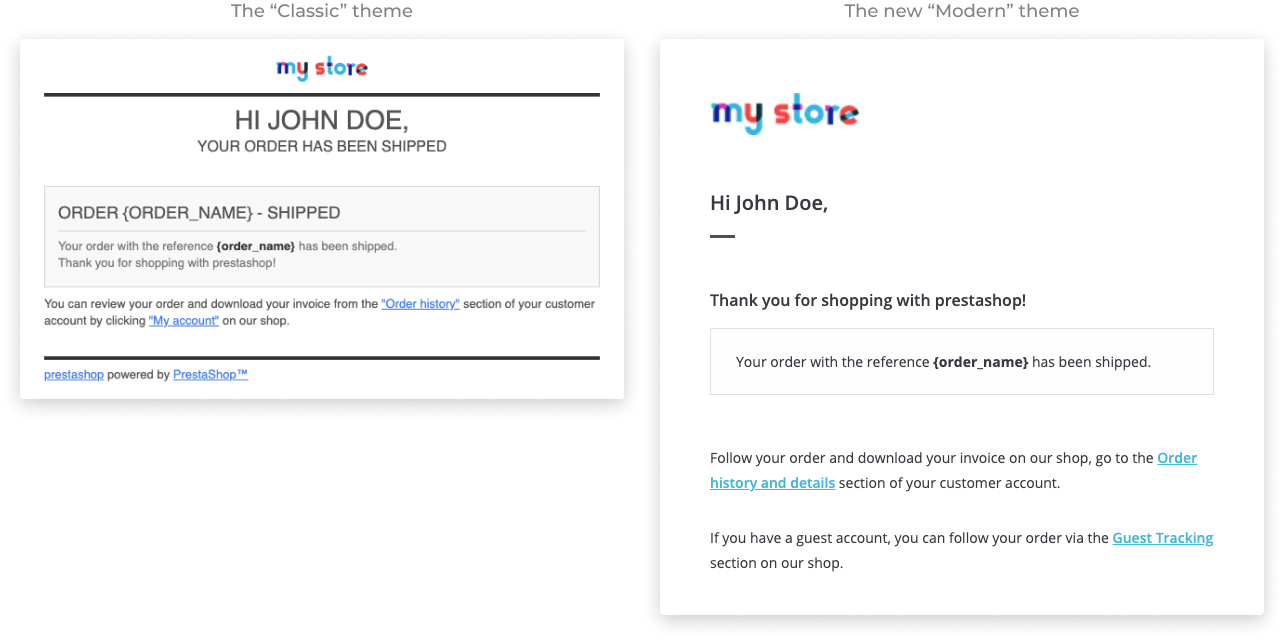Click the modern order reference message box

coord(962,361)
